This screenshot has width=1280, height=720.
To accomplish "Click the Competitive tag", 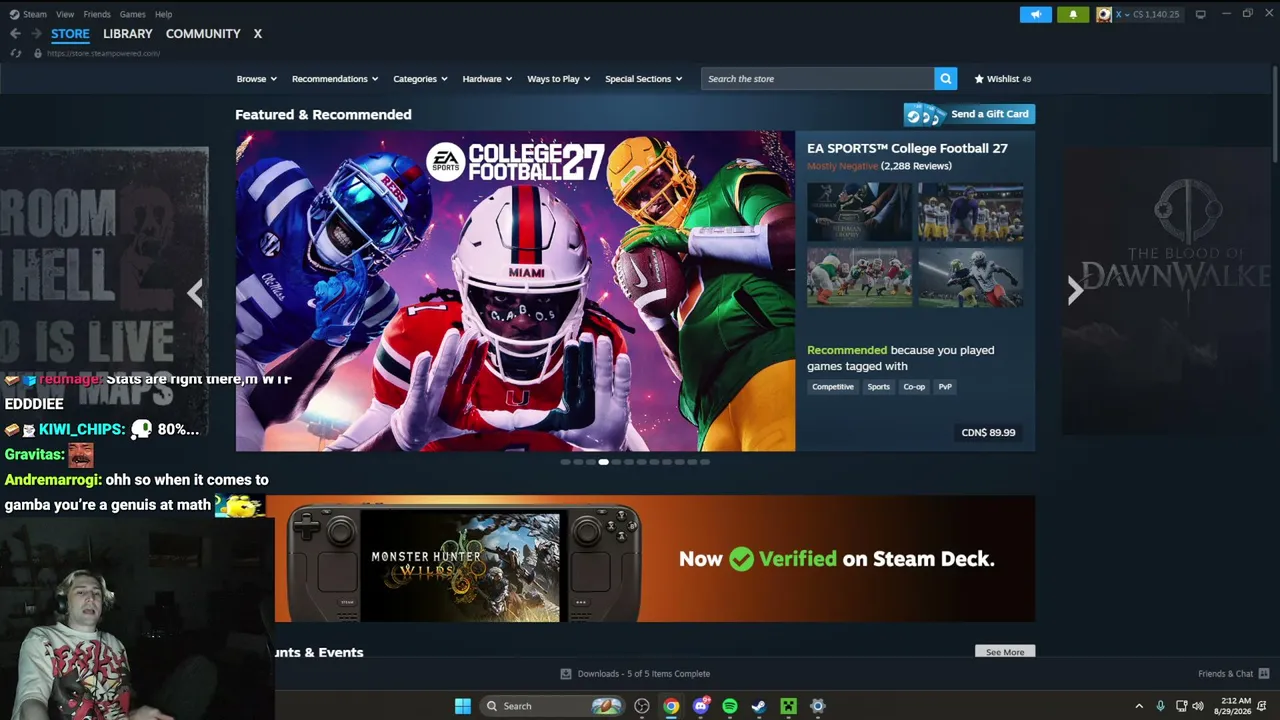I will (x=833, y=387).
